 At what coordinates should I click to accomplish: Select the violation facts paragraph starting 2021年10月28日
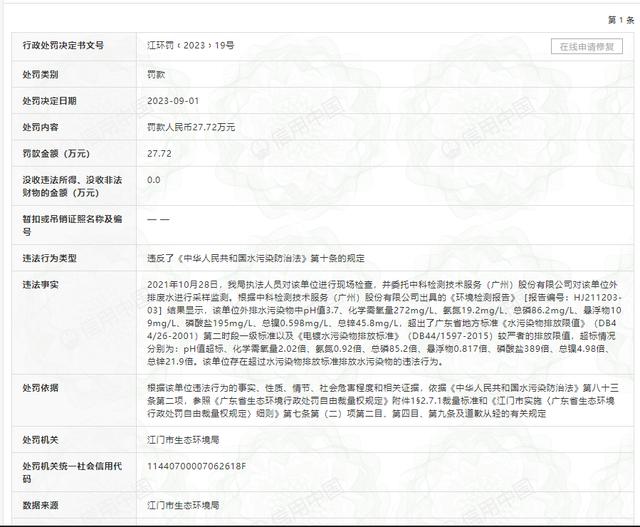(x=384, y=323)
